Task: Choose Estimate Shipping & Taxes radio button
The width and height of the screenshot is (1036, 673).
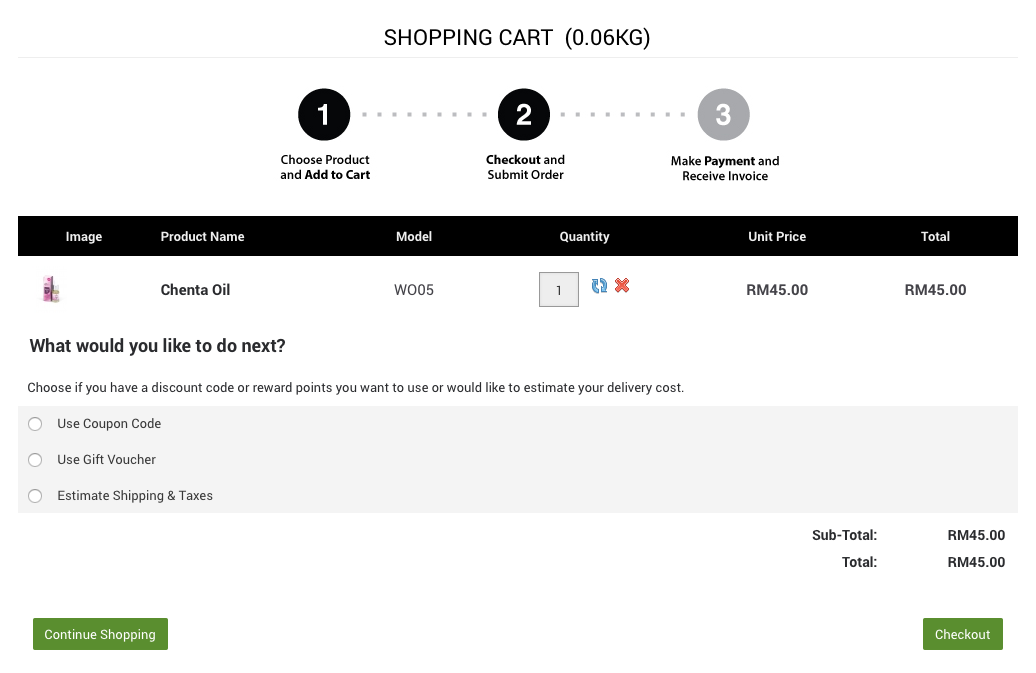Action: [x=35, y=496]
